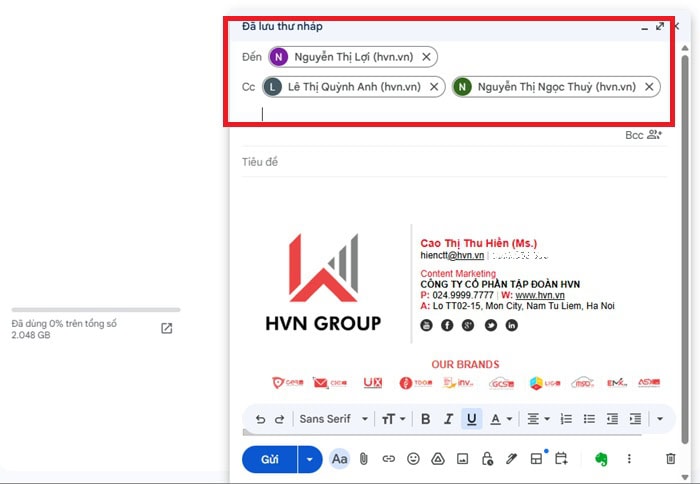This screenshot has width=700, height=484.
Task: Redo the last edit in toolbar
Action: click(x=279, y=419)
